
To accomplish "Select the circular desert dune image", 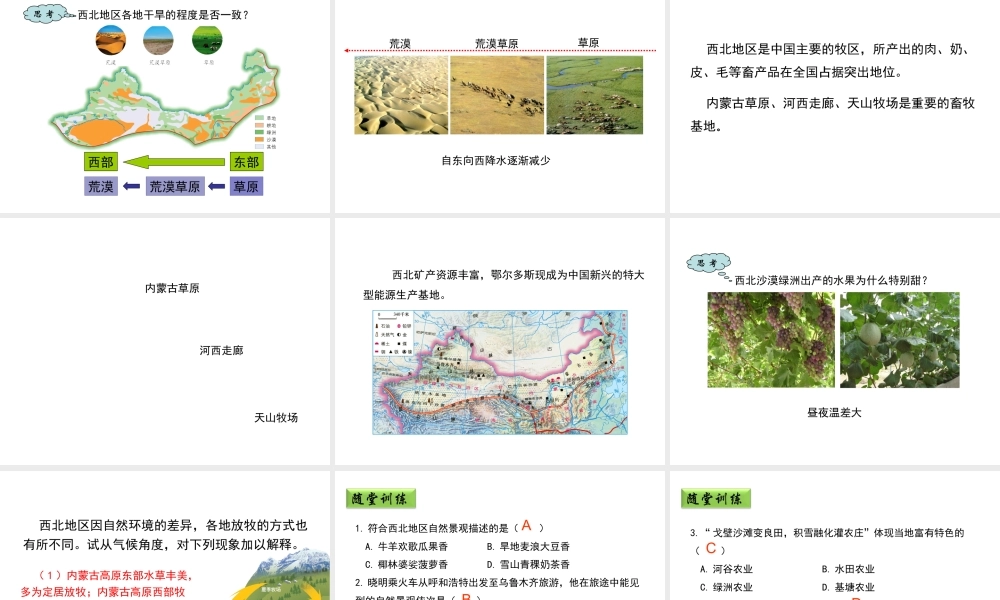I will click(111, 41).
